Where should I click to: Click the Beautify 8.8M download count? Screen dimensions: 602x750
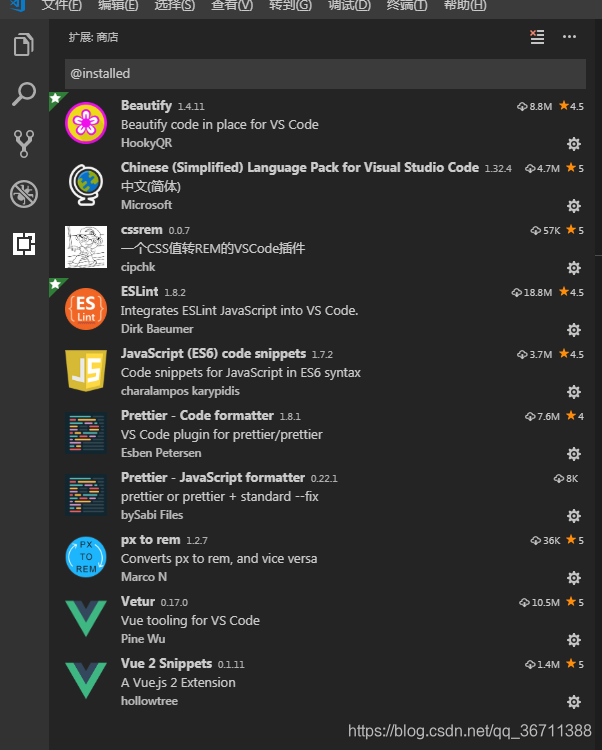535,106
